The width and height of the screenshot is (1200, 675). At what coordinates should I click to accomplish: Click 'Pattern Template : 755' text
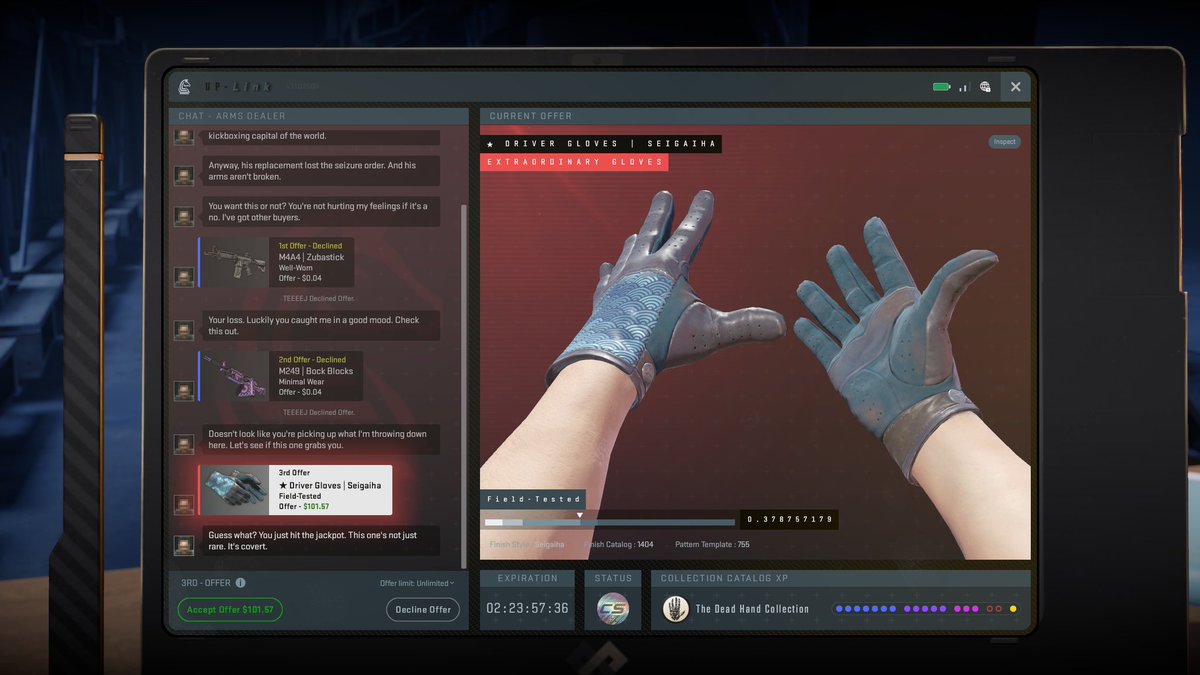(x=712, y=545)
